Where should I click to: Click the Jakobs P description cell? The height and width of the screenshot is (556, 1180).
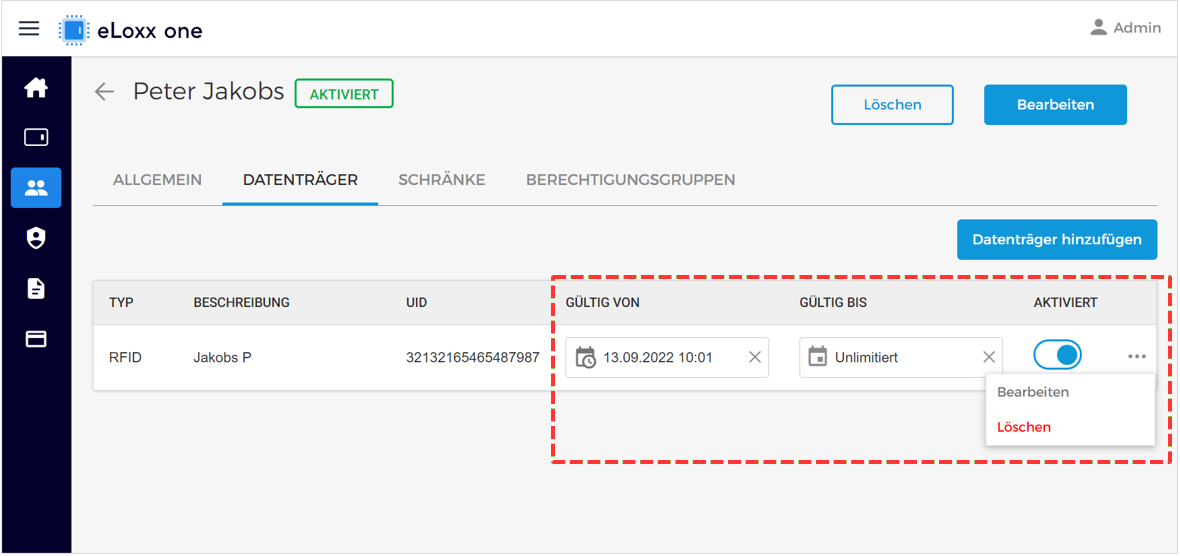(222, 357)
